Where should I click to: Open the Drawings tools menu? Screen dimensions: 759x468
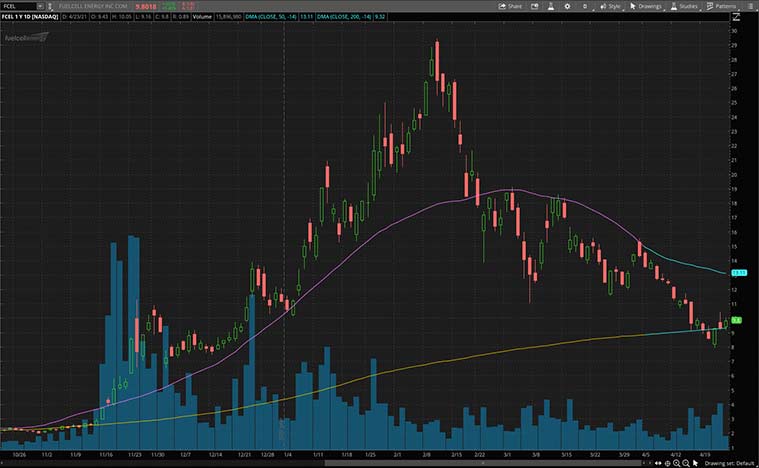coord(647,6)
